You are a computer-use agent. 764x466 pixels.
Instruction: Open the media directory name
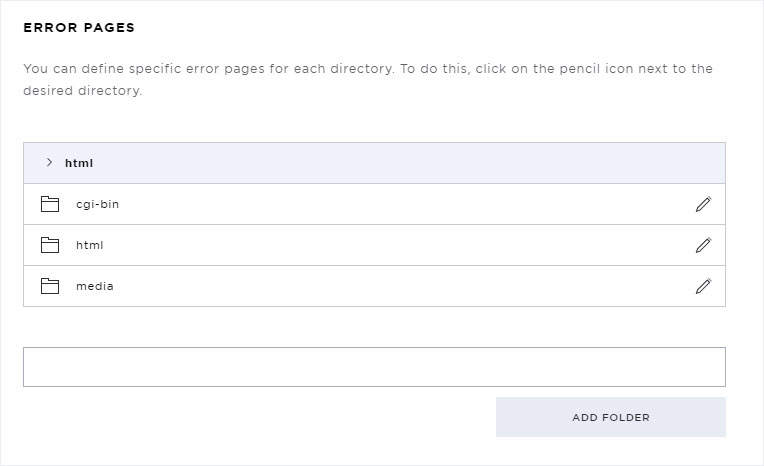(95, 286)
